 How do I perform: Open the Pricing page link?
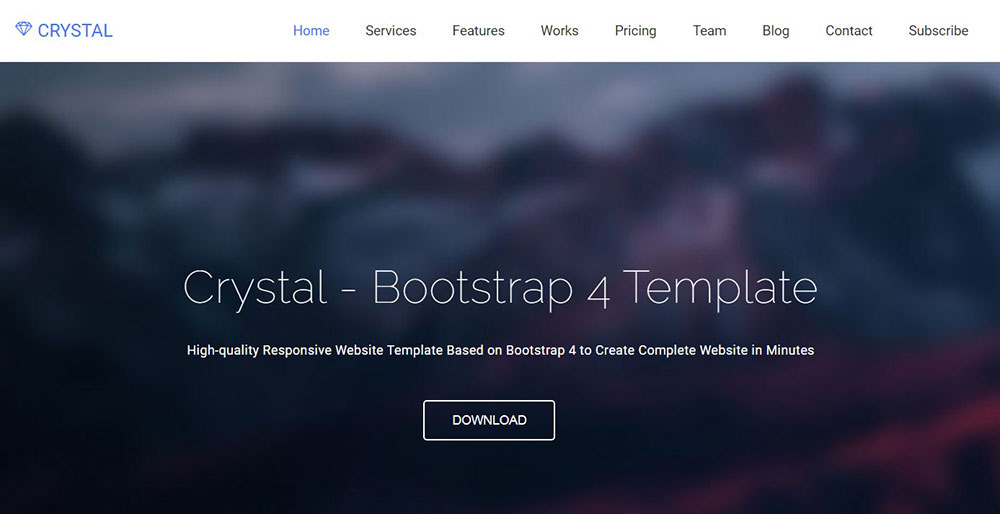635,31
